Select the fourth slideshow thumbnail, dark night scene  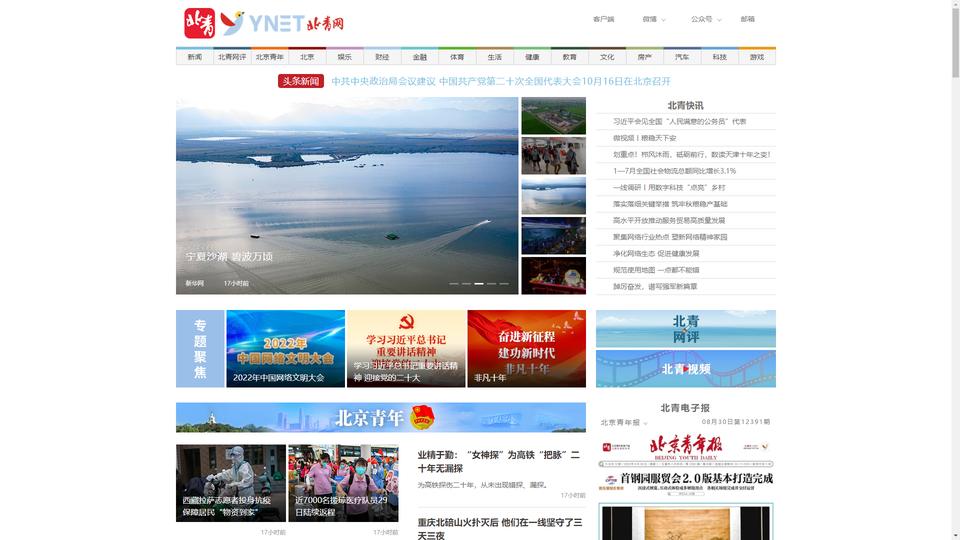click(x=553, y=236)
